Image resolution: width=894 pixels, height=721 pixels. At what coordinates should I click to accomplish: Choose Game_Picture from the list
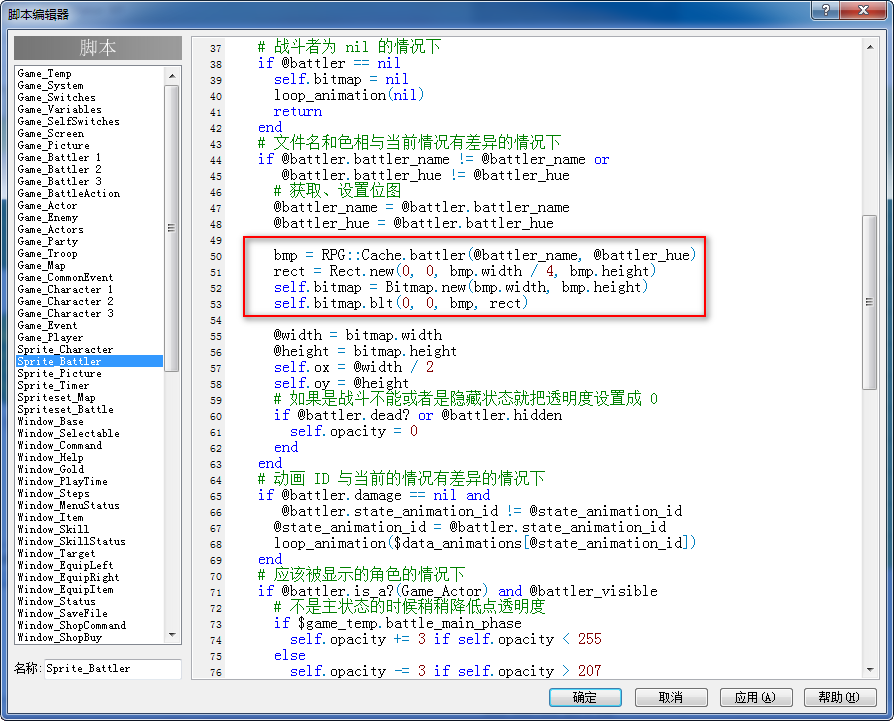[x=54, y=145]
